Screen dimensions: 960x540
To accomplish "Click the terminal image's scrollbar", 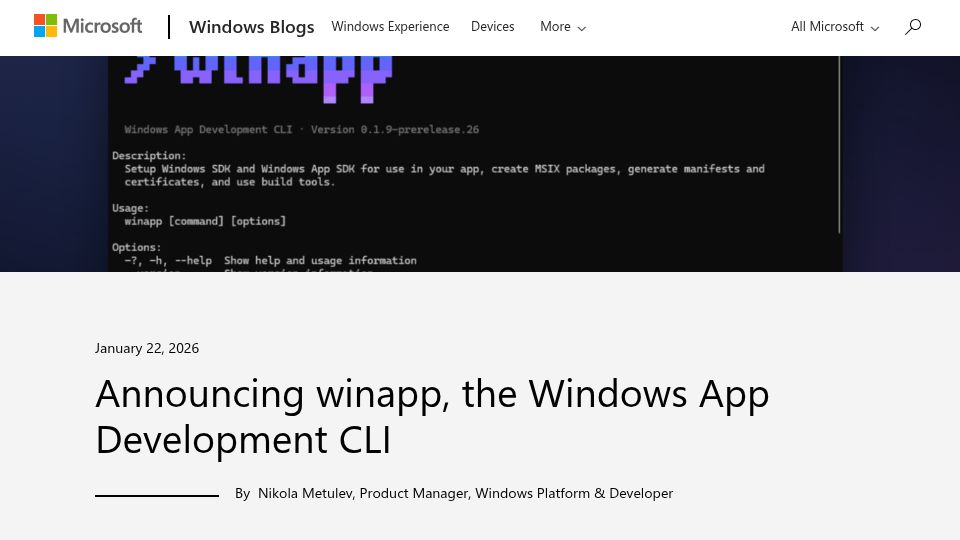I will (x=839, y=144).
